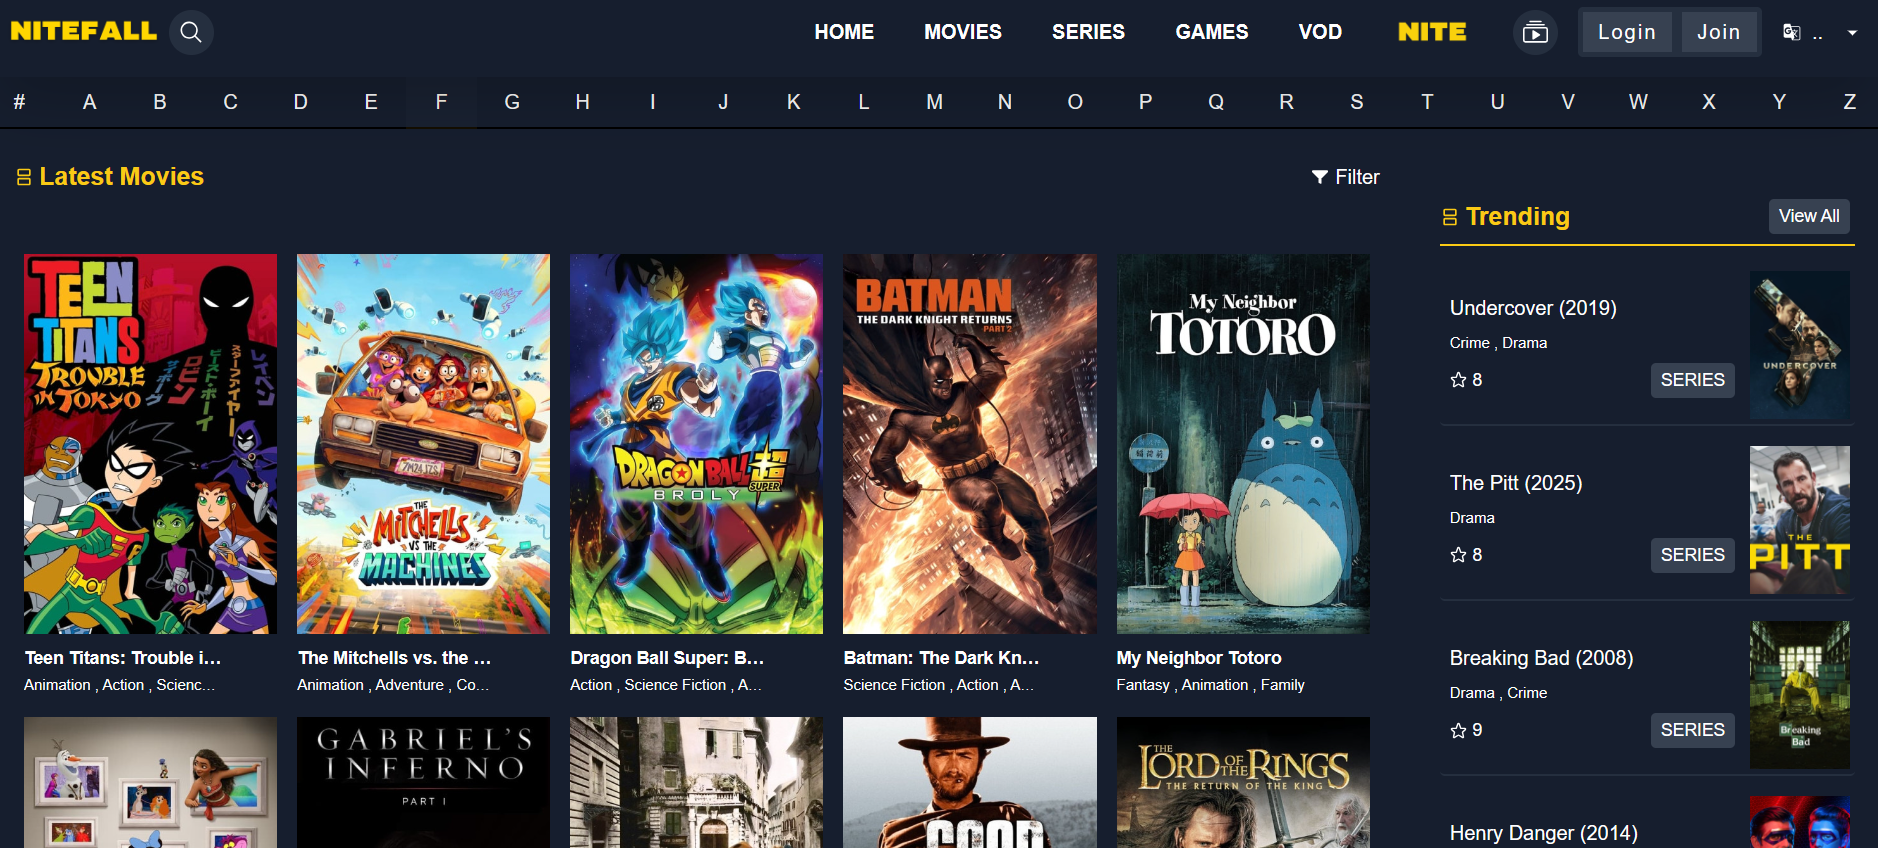Click the star rating icon for Breaking Bad
Image resolution: width=1878 pixels, height=848 pixels.
1458,730
